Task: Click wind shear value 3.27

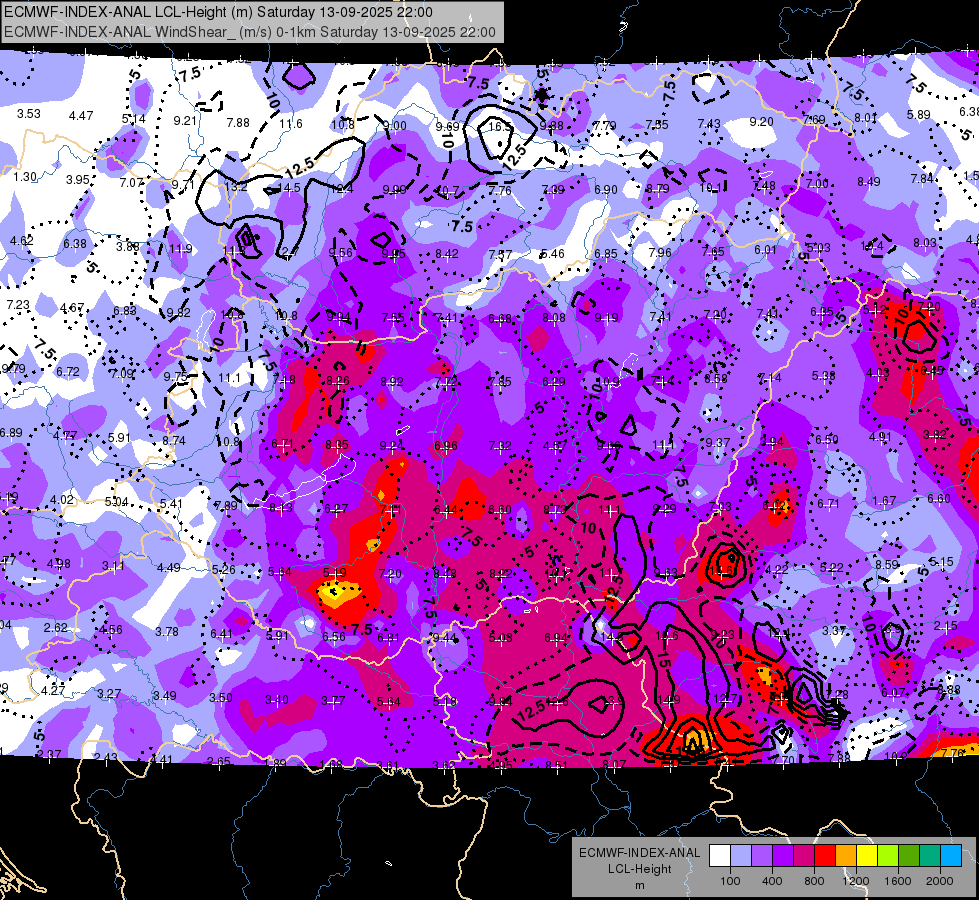Action: click(109, 693)
